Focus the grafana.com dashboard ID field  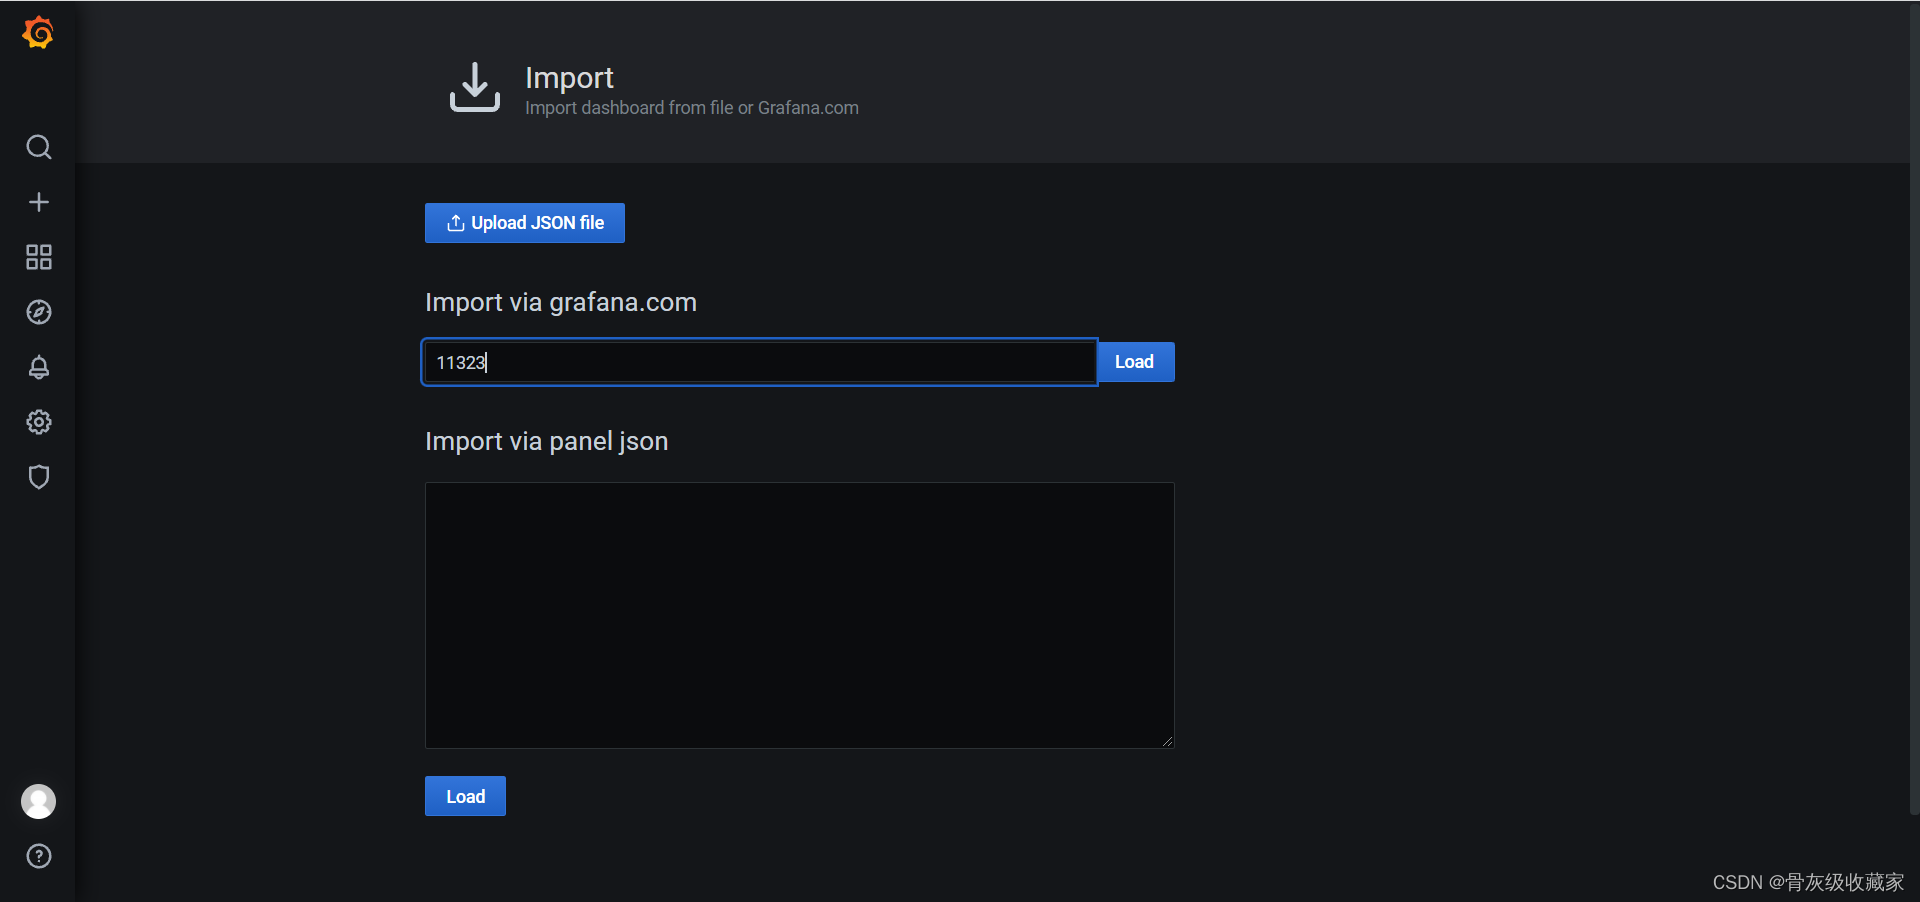760,362
